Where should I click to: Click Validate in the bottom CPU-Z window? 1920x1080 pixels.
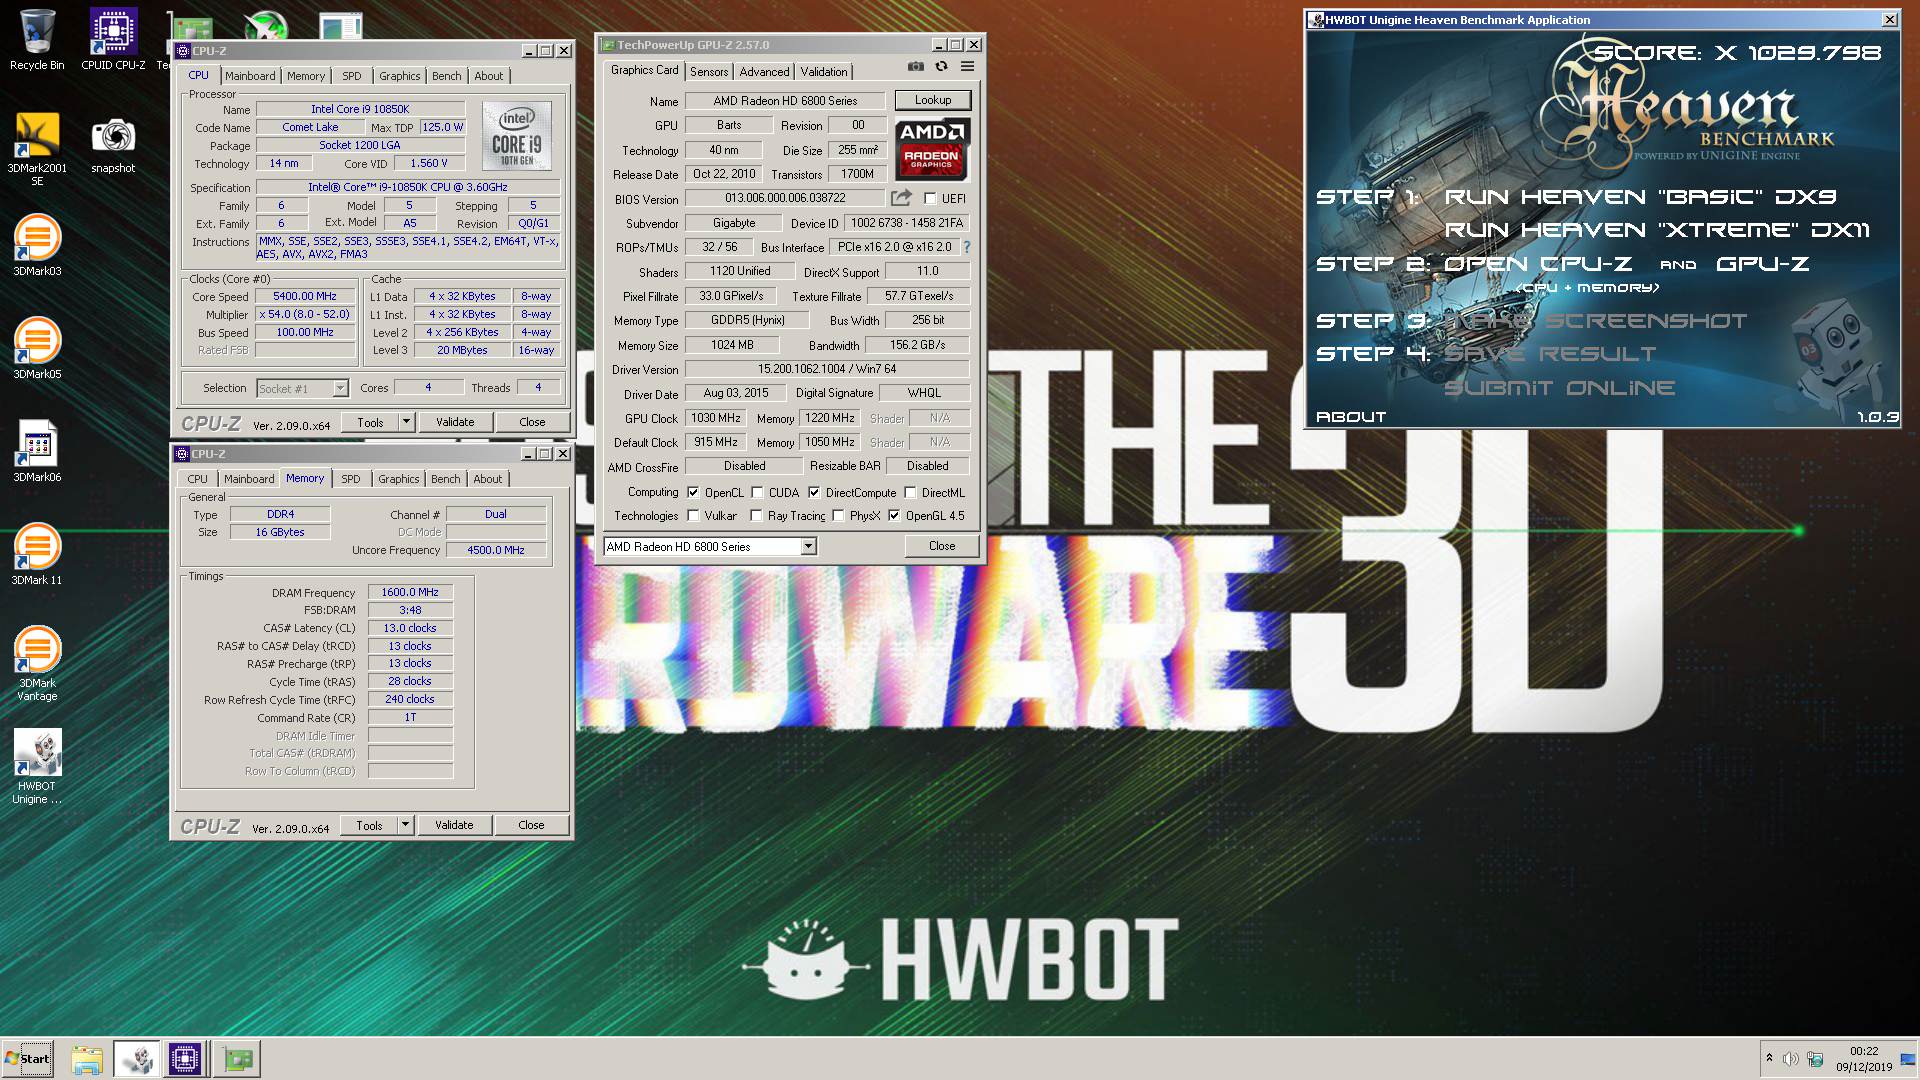point(454,825)
